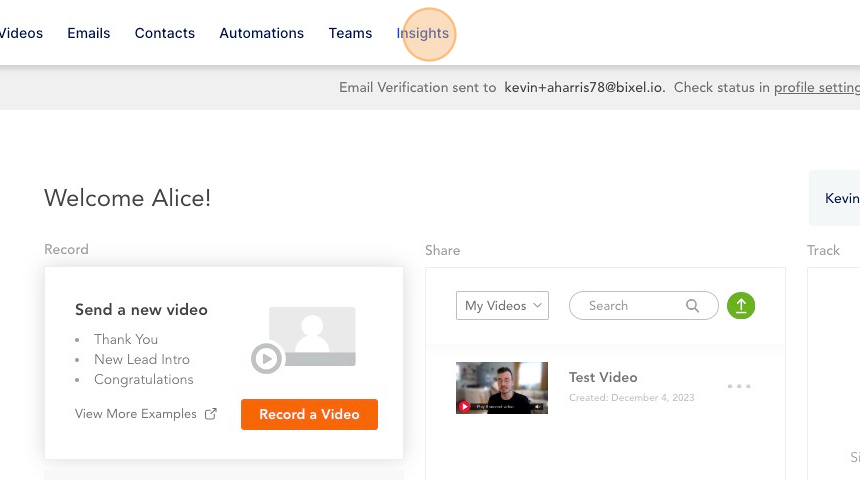Click the green upload video icon
This screenshot has width=860, height=480.
pyautogui.click(x=740, y=306)
